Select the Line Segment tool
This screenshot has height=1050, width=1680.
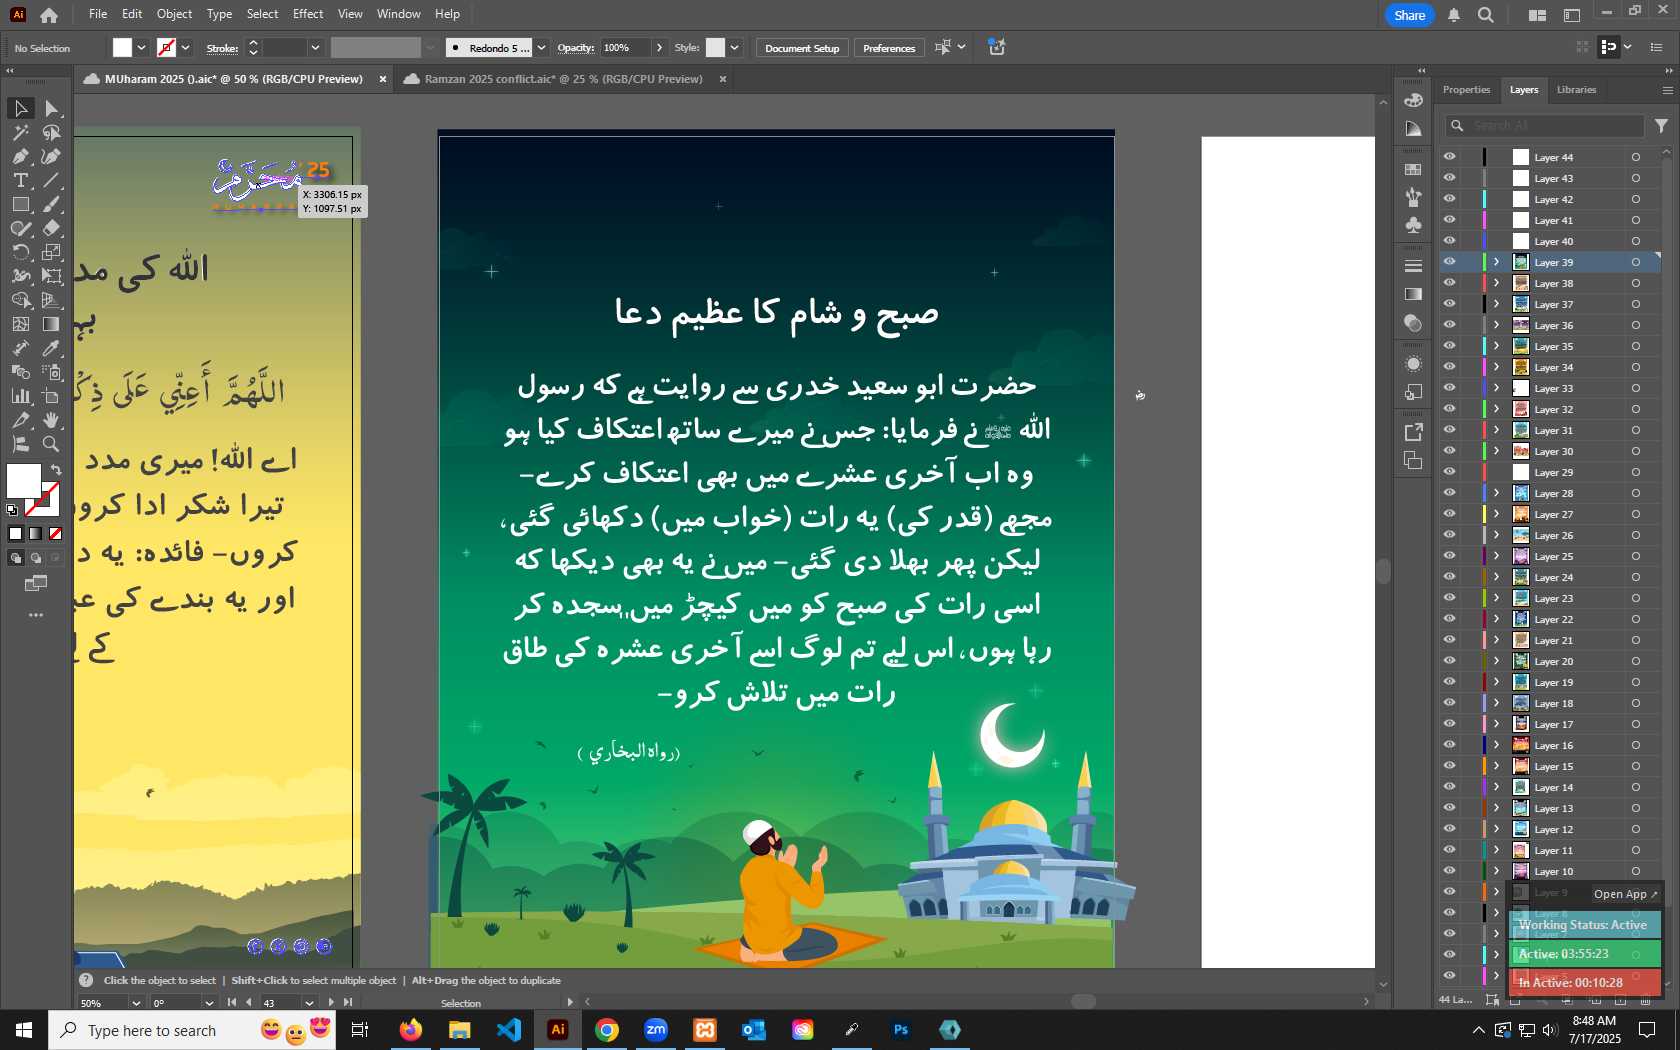[52, 180]
